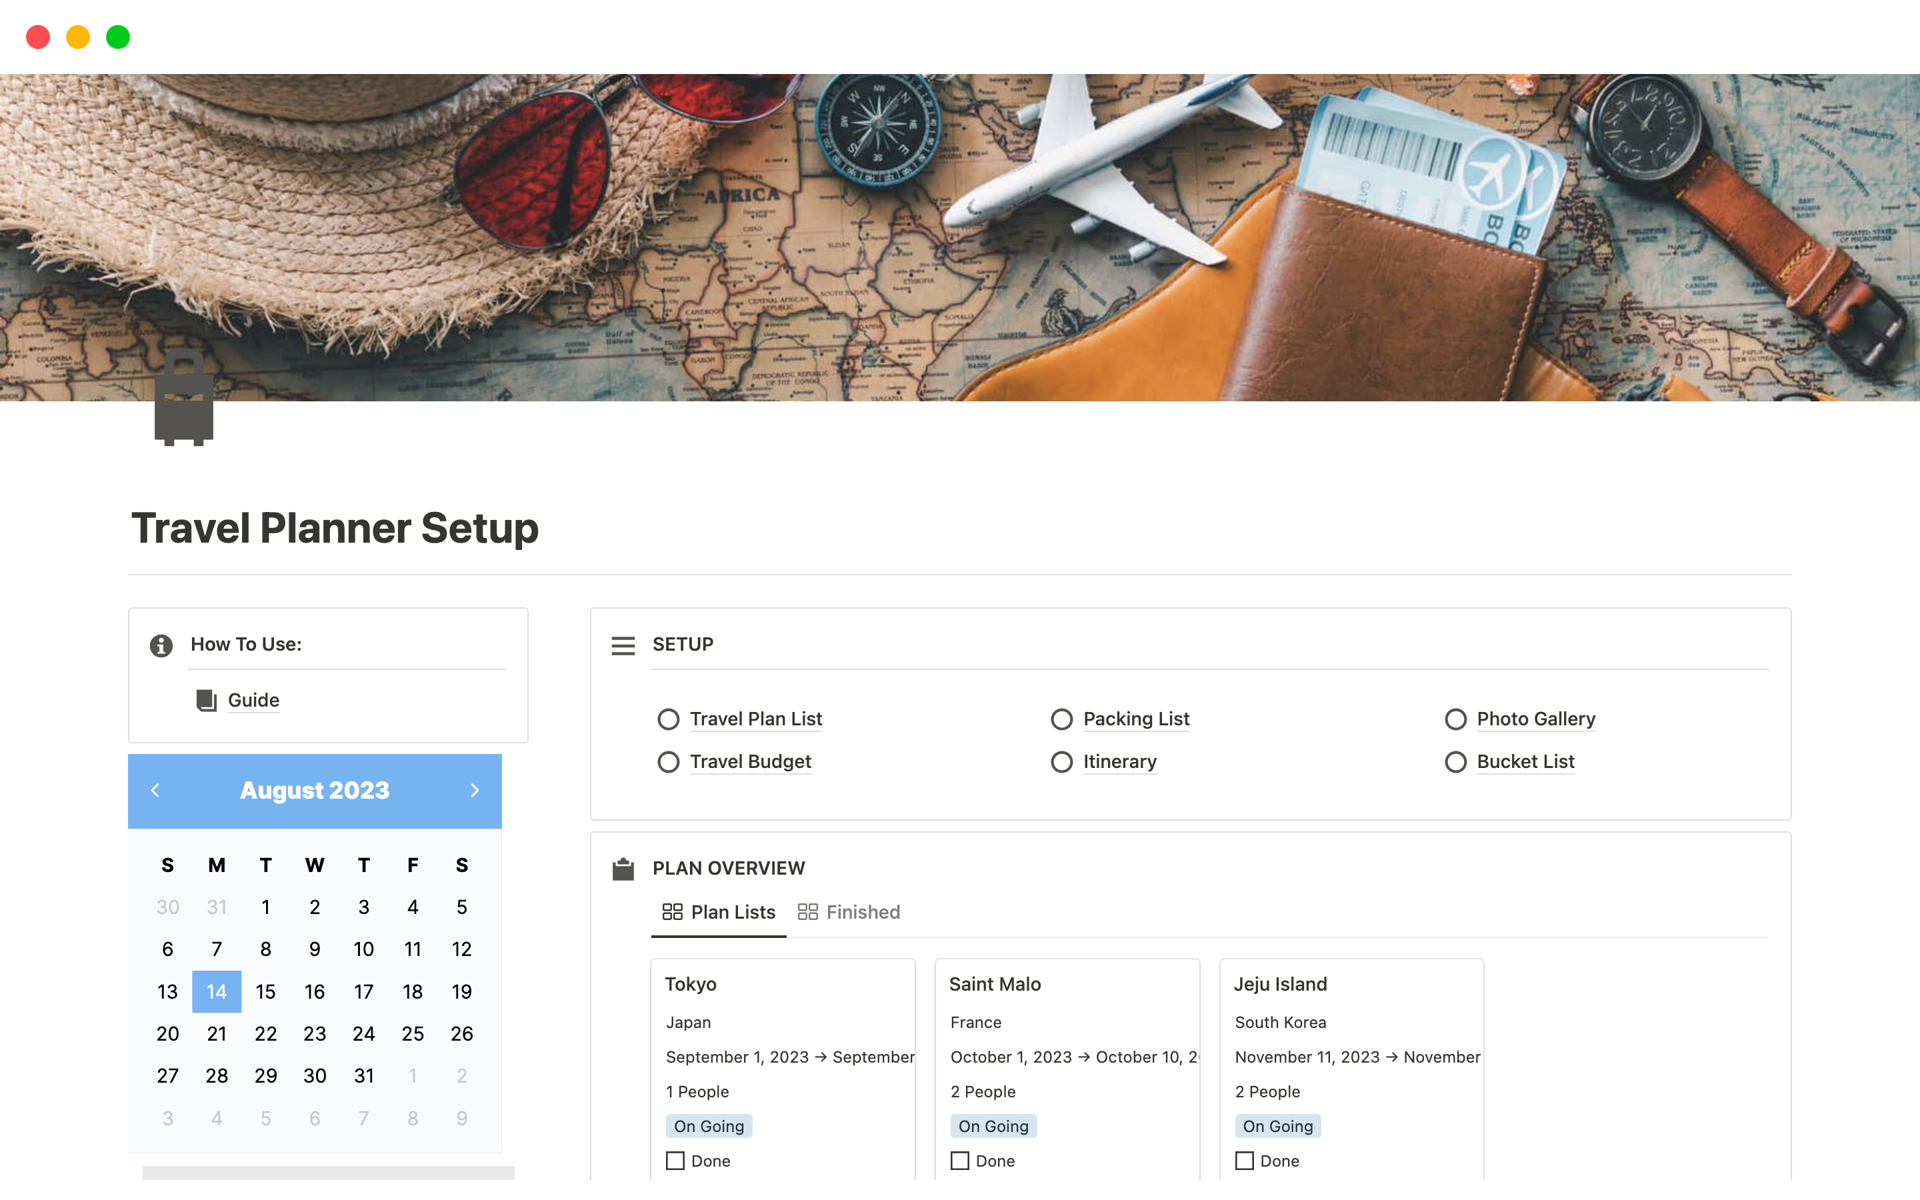
Task: Click the gallery icon on Plan Lists tab
Action: pyautogui.click(x=672, y=912)
